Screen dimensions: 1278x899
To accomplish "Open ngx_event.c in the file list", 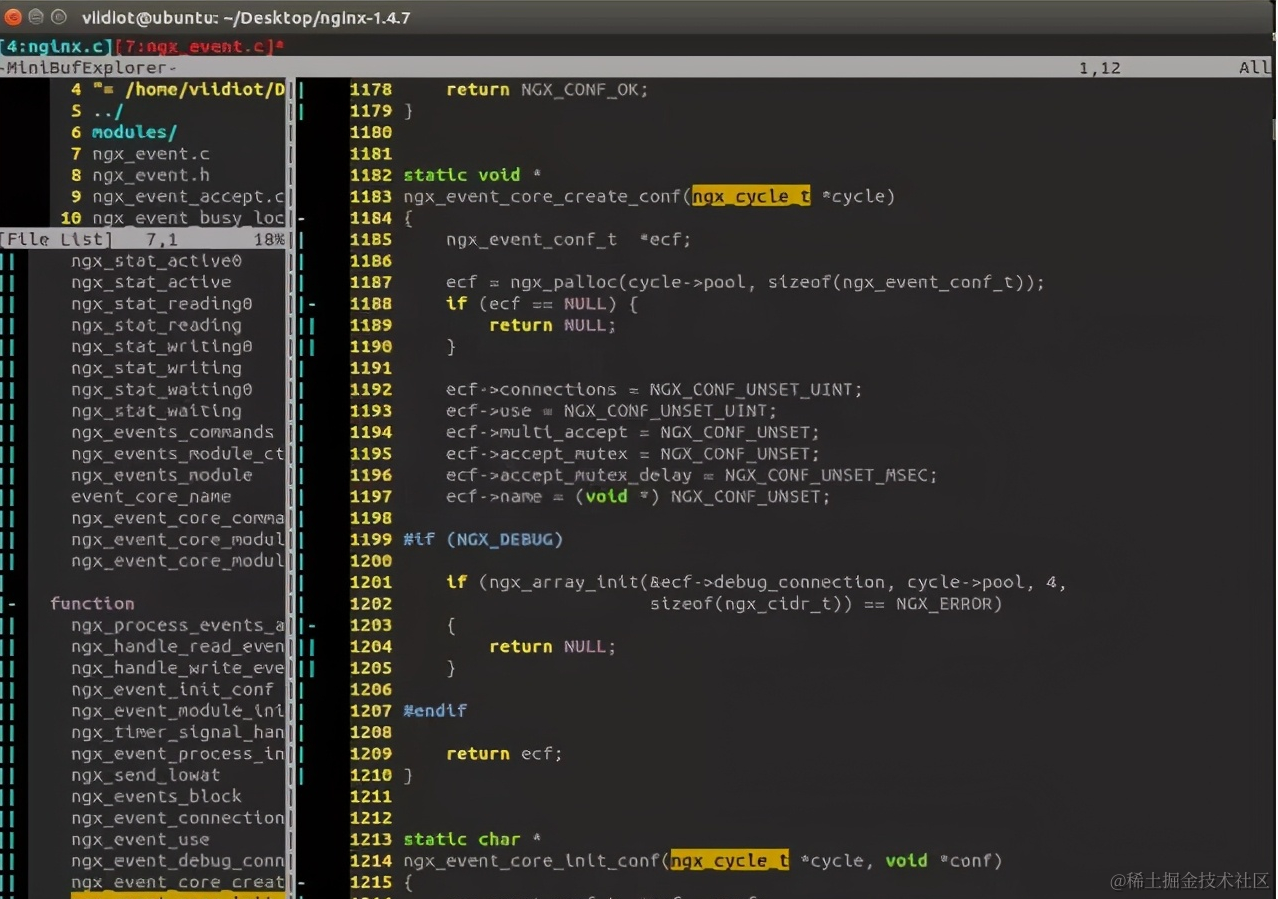I will [151, 154].
